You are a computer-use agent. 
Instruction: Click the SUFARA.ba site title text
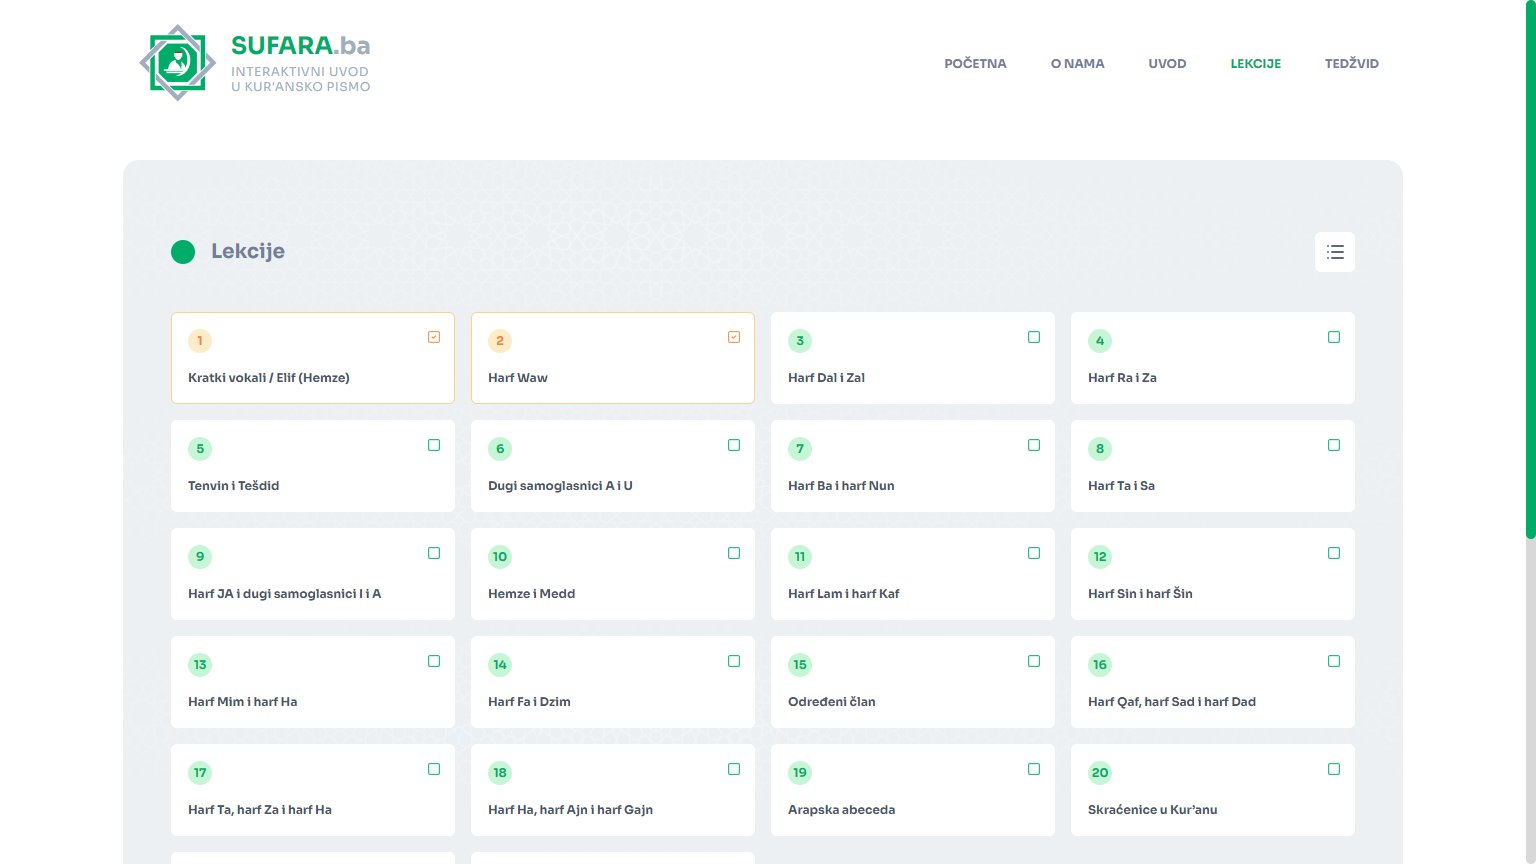300,46
